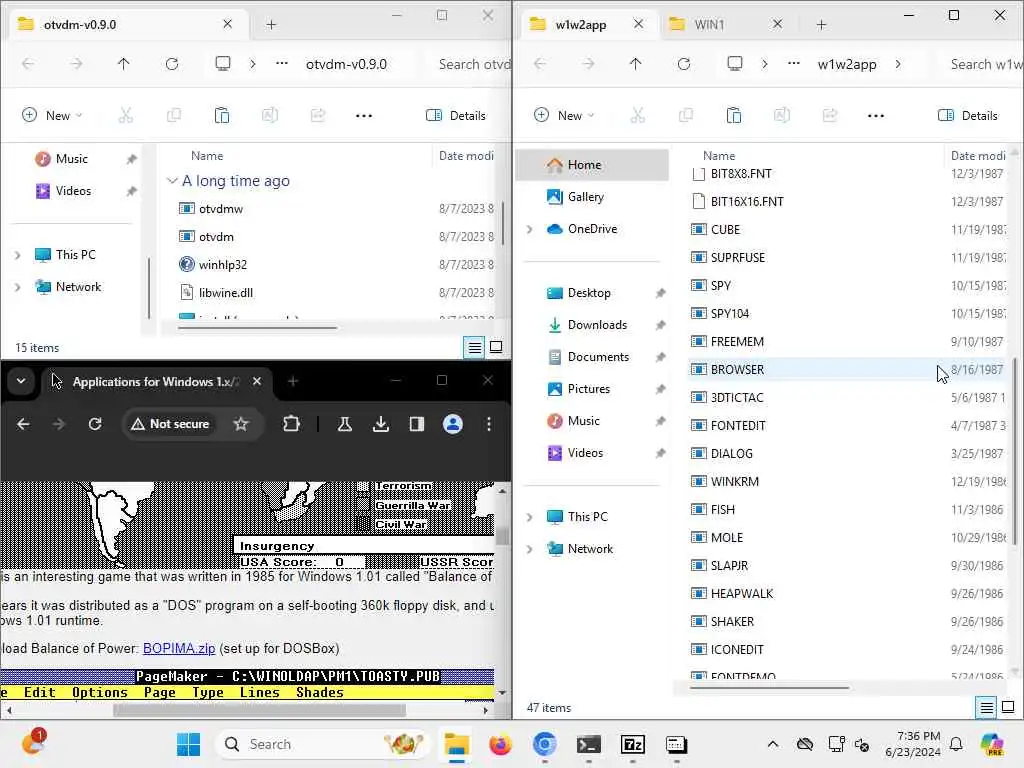Show hidden system tray icons chevron

tap(773, 744)
